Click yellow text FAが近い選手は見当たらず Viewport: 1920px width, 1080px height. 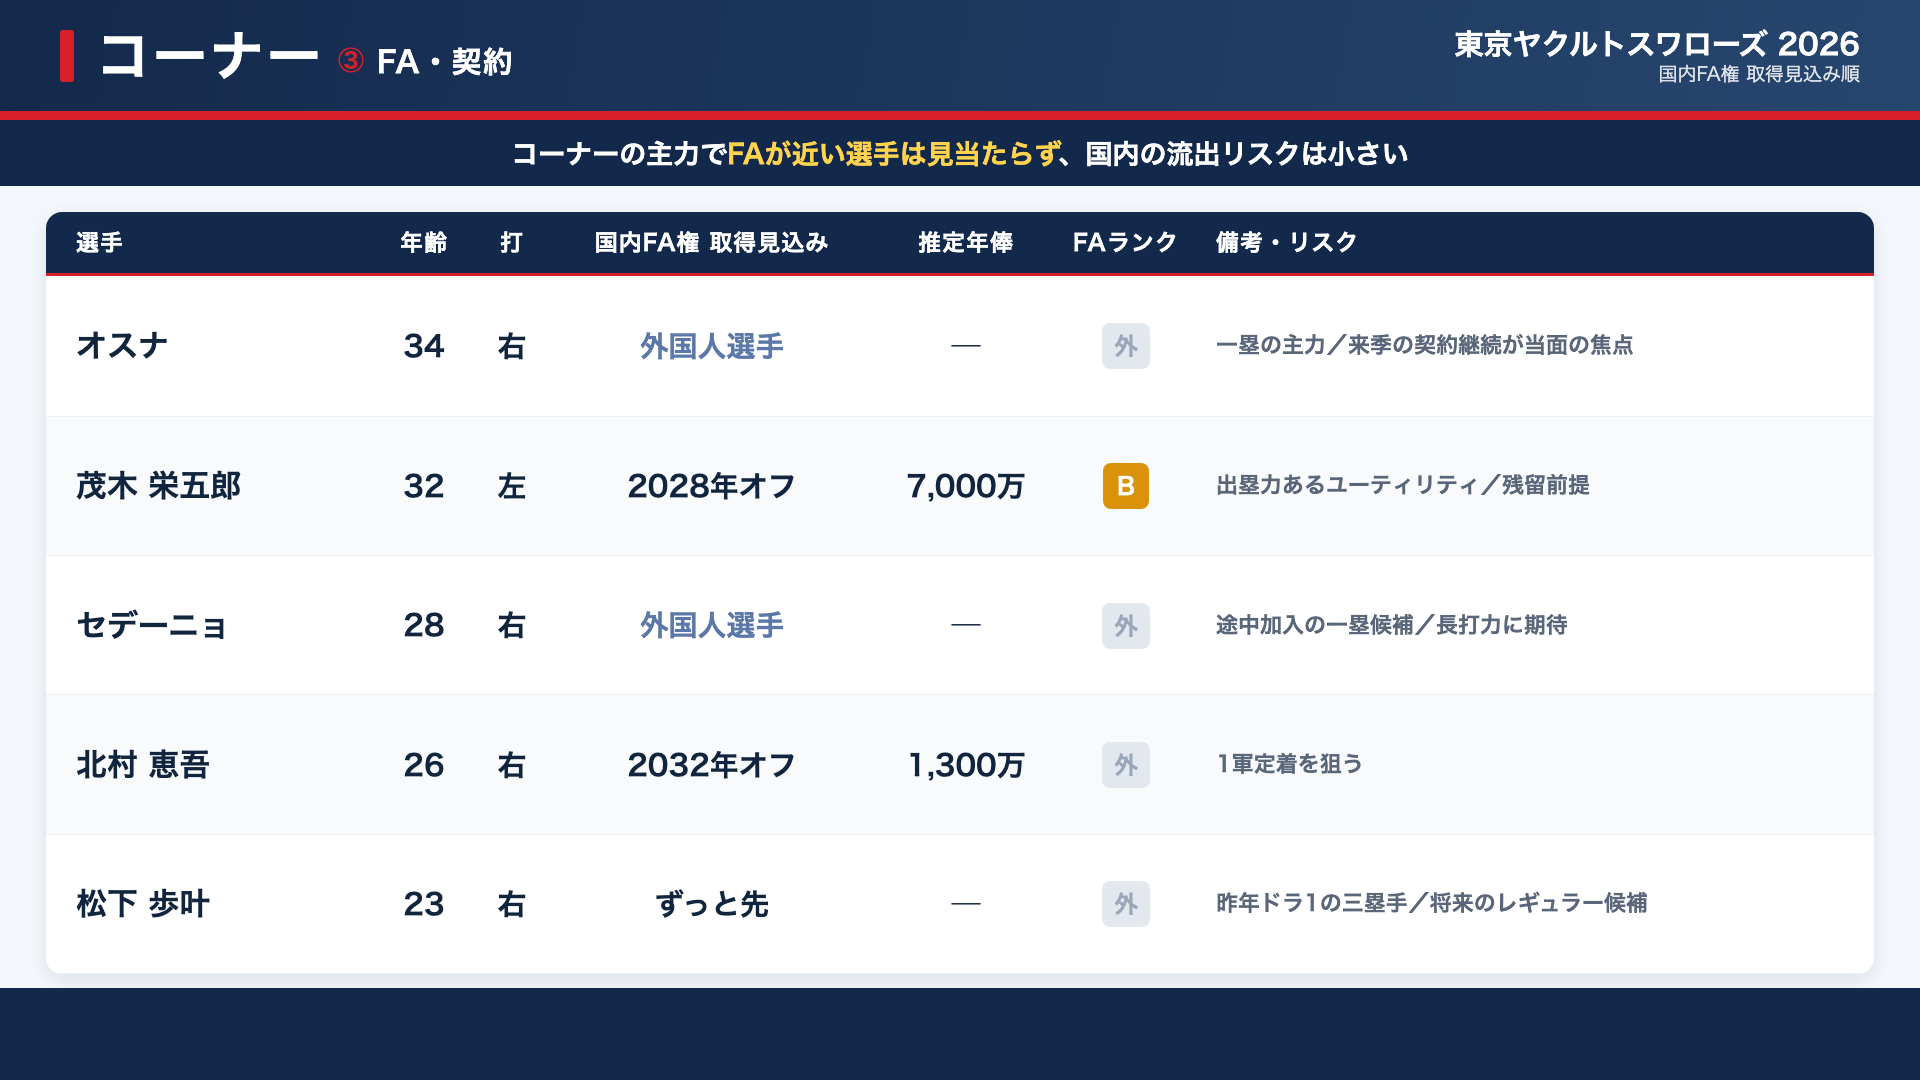point(893,154)
